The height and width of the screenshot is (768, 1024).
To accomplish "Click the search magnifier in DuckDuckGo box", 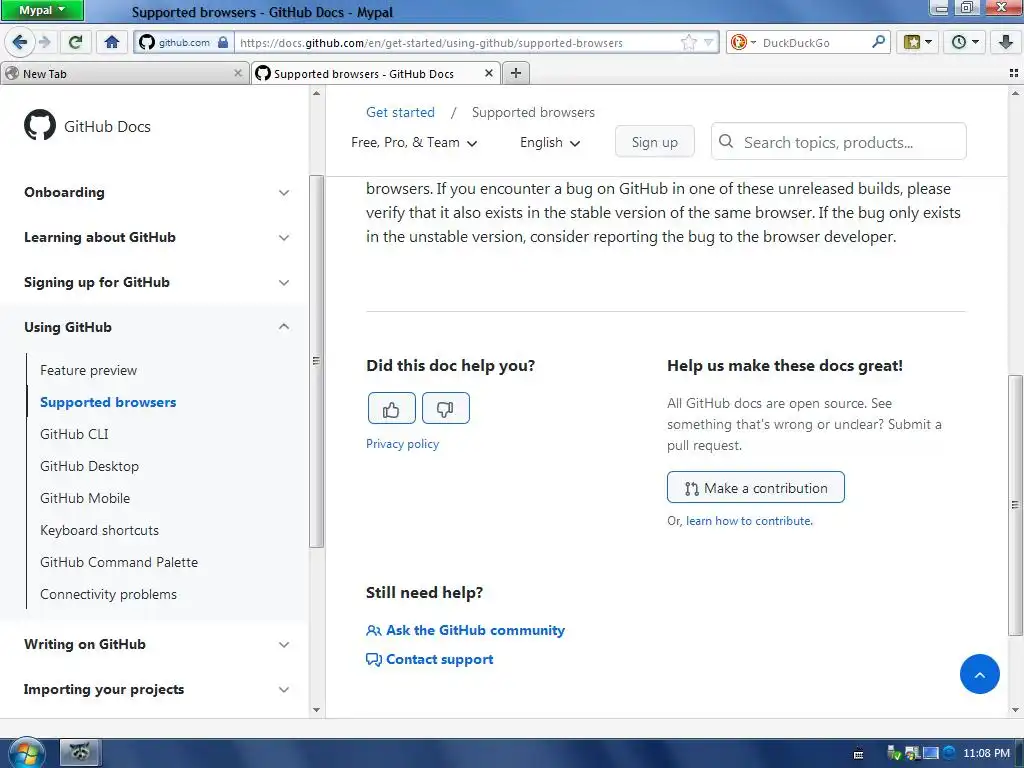I will (x=878, y=42).
